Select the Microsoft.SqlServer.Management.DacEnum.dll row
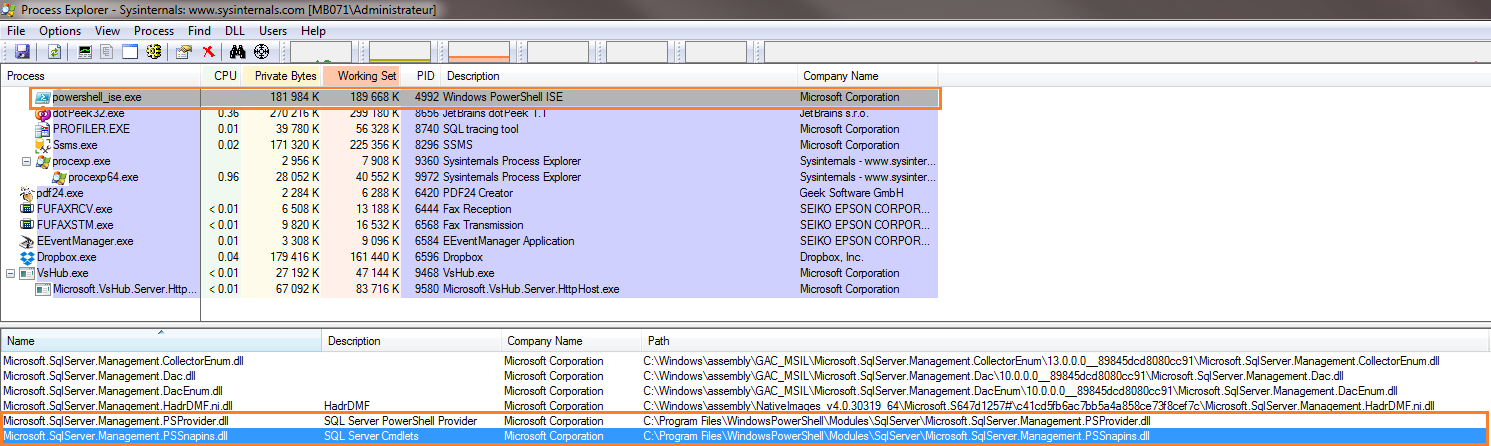The width and height of the screenshot is (1491, 446). 745,390
